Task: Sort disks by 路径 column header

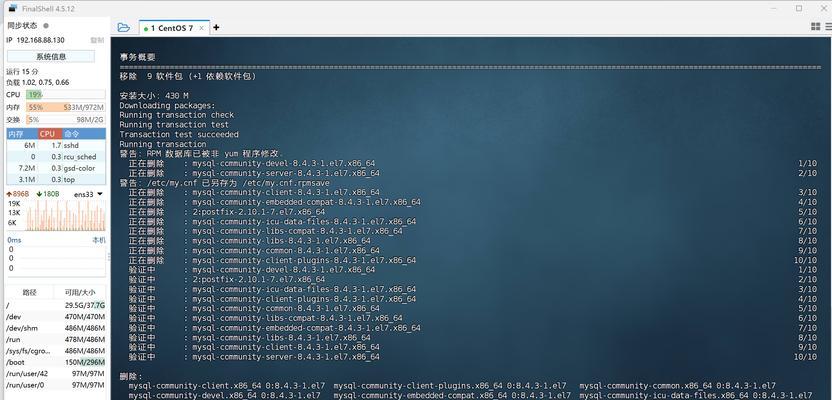Action: (x=29, y=292)
